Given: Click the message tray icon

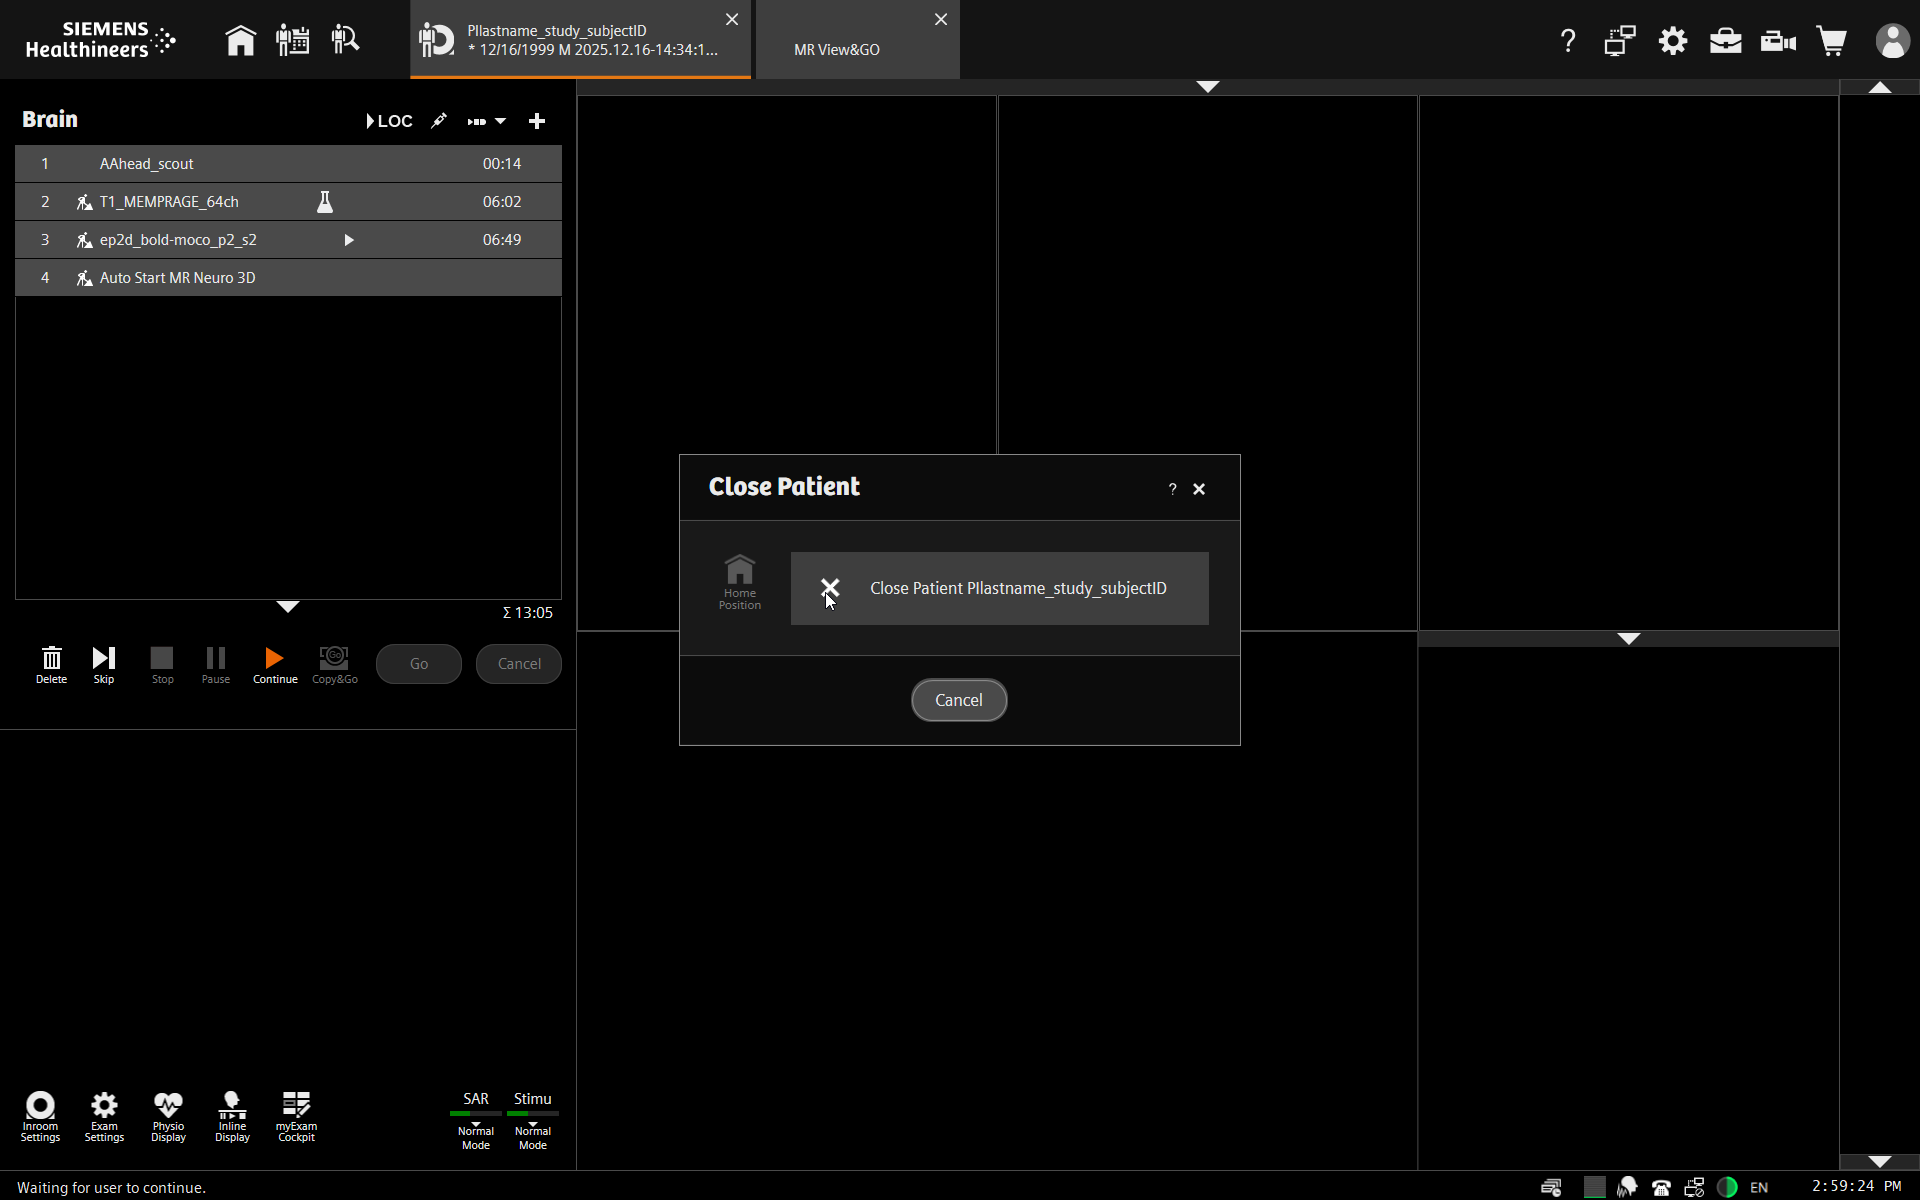Looking at the screenshot, I should [x=1551, y=1187].
